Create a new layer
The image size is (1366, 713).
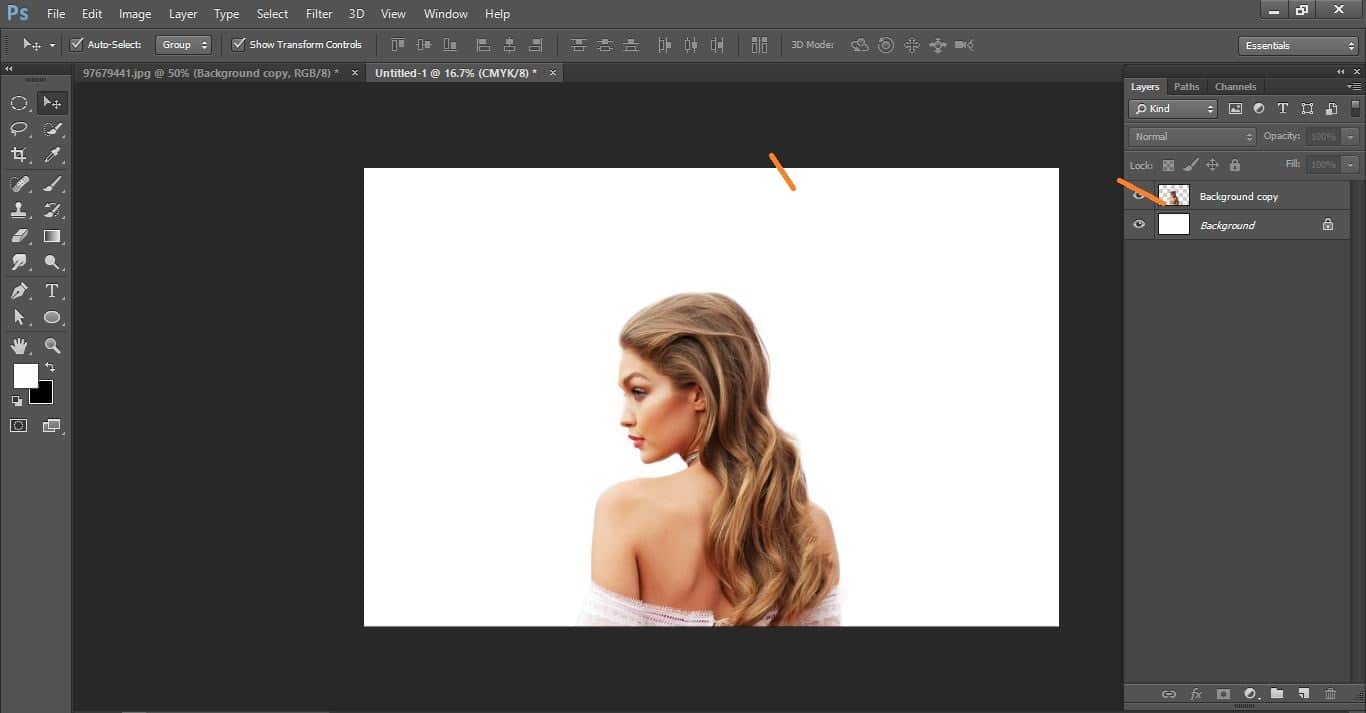pyautogui.click(x=1303, y=693)
